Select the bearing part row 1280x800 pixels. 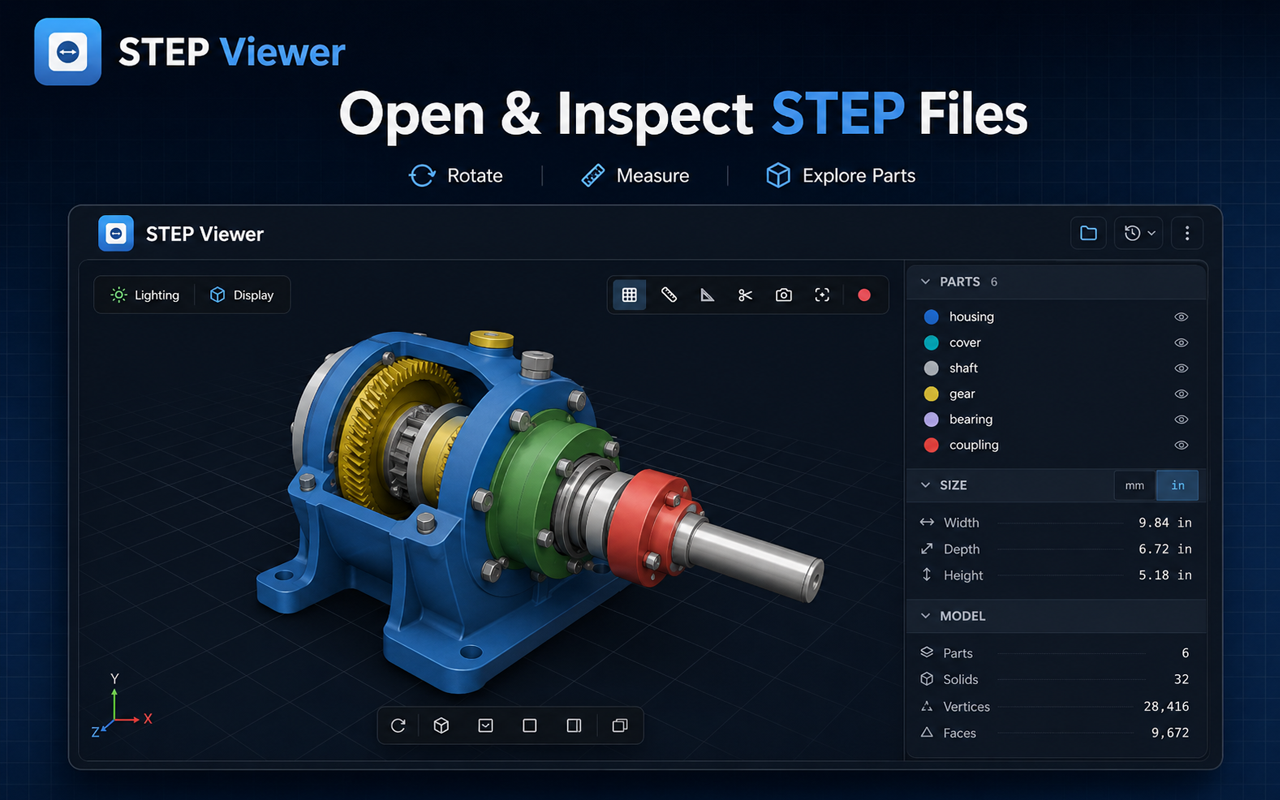[x=1056, y=420]
